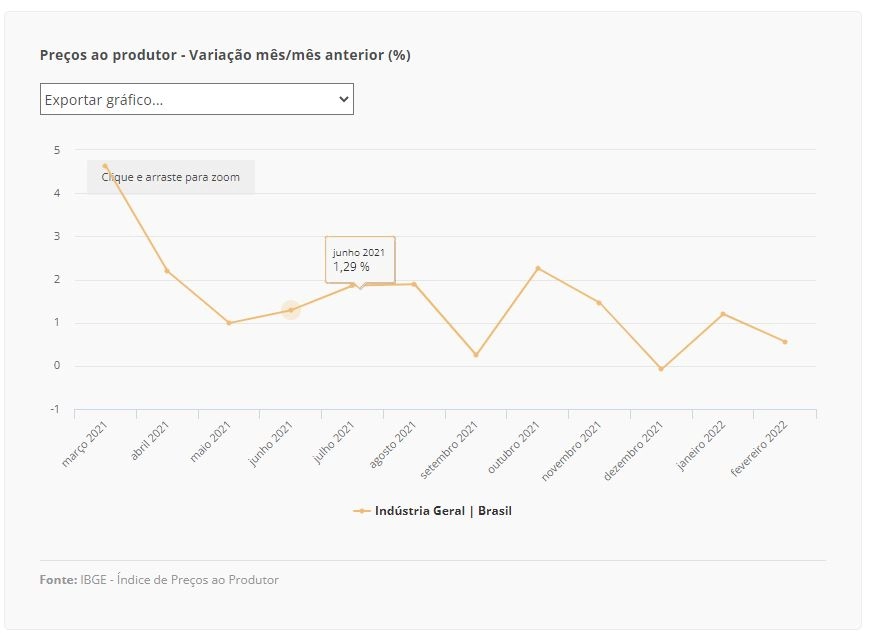
Task: Click the fevereiro 2022 data point
Action: coord(785,342)
